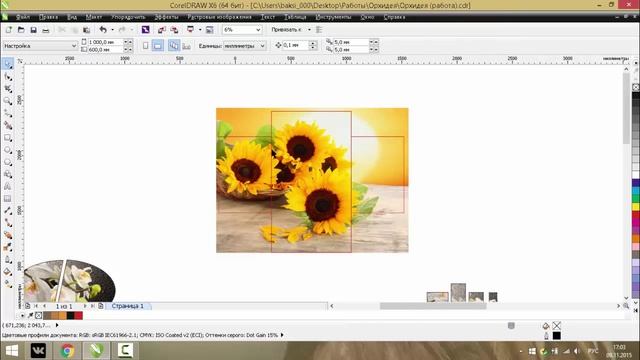Expand the cursor coordinates status arrow
Screen dimensions: 640x360
(57, 325)
